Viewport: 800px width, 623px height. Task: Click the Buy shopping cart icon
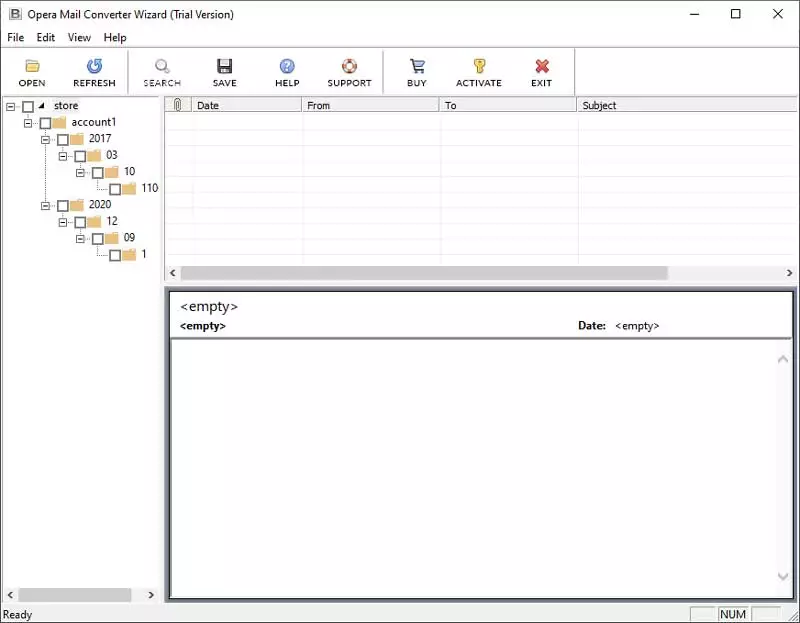click(417, 67)
